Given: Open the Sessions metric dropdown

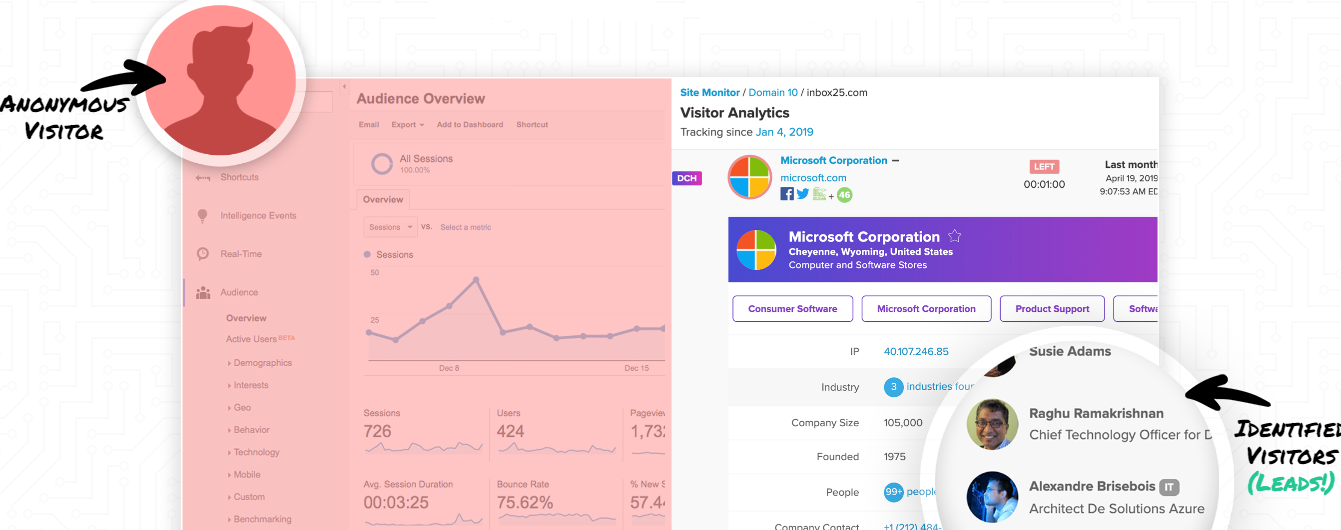Looking at the screenshot, I should (389, 227).
